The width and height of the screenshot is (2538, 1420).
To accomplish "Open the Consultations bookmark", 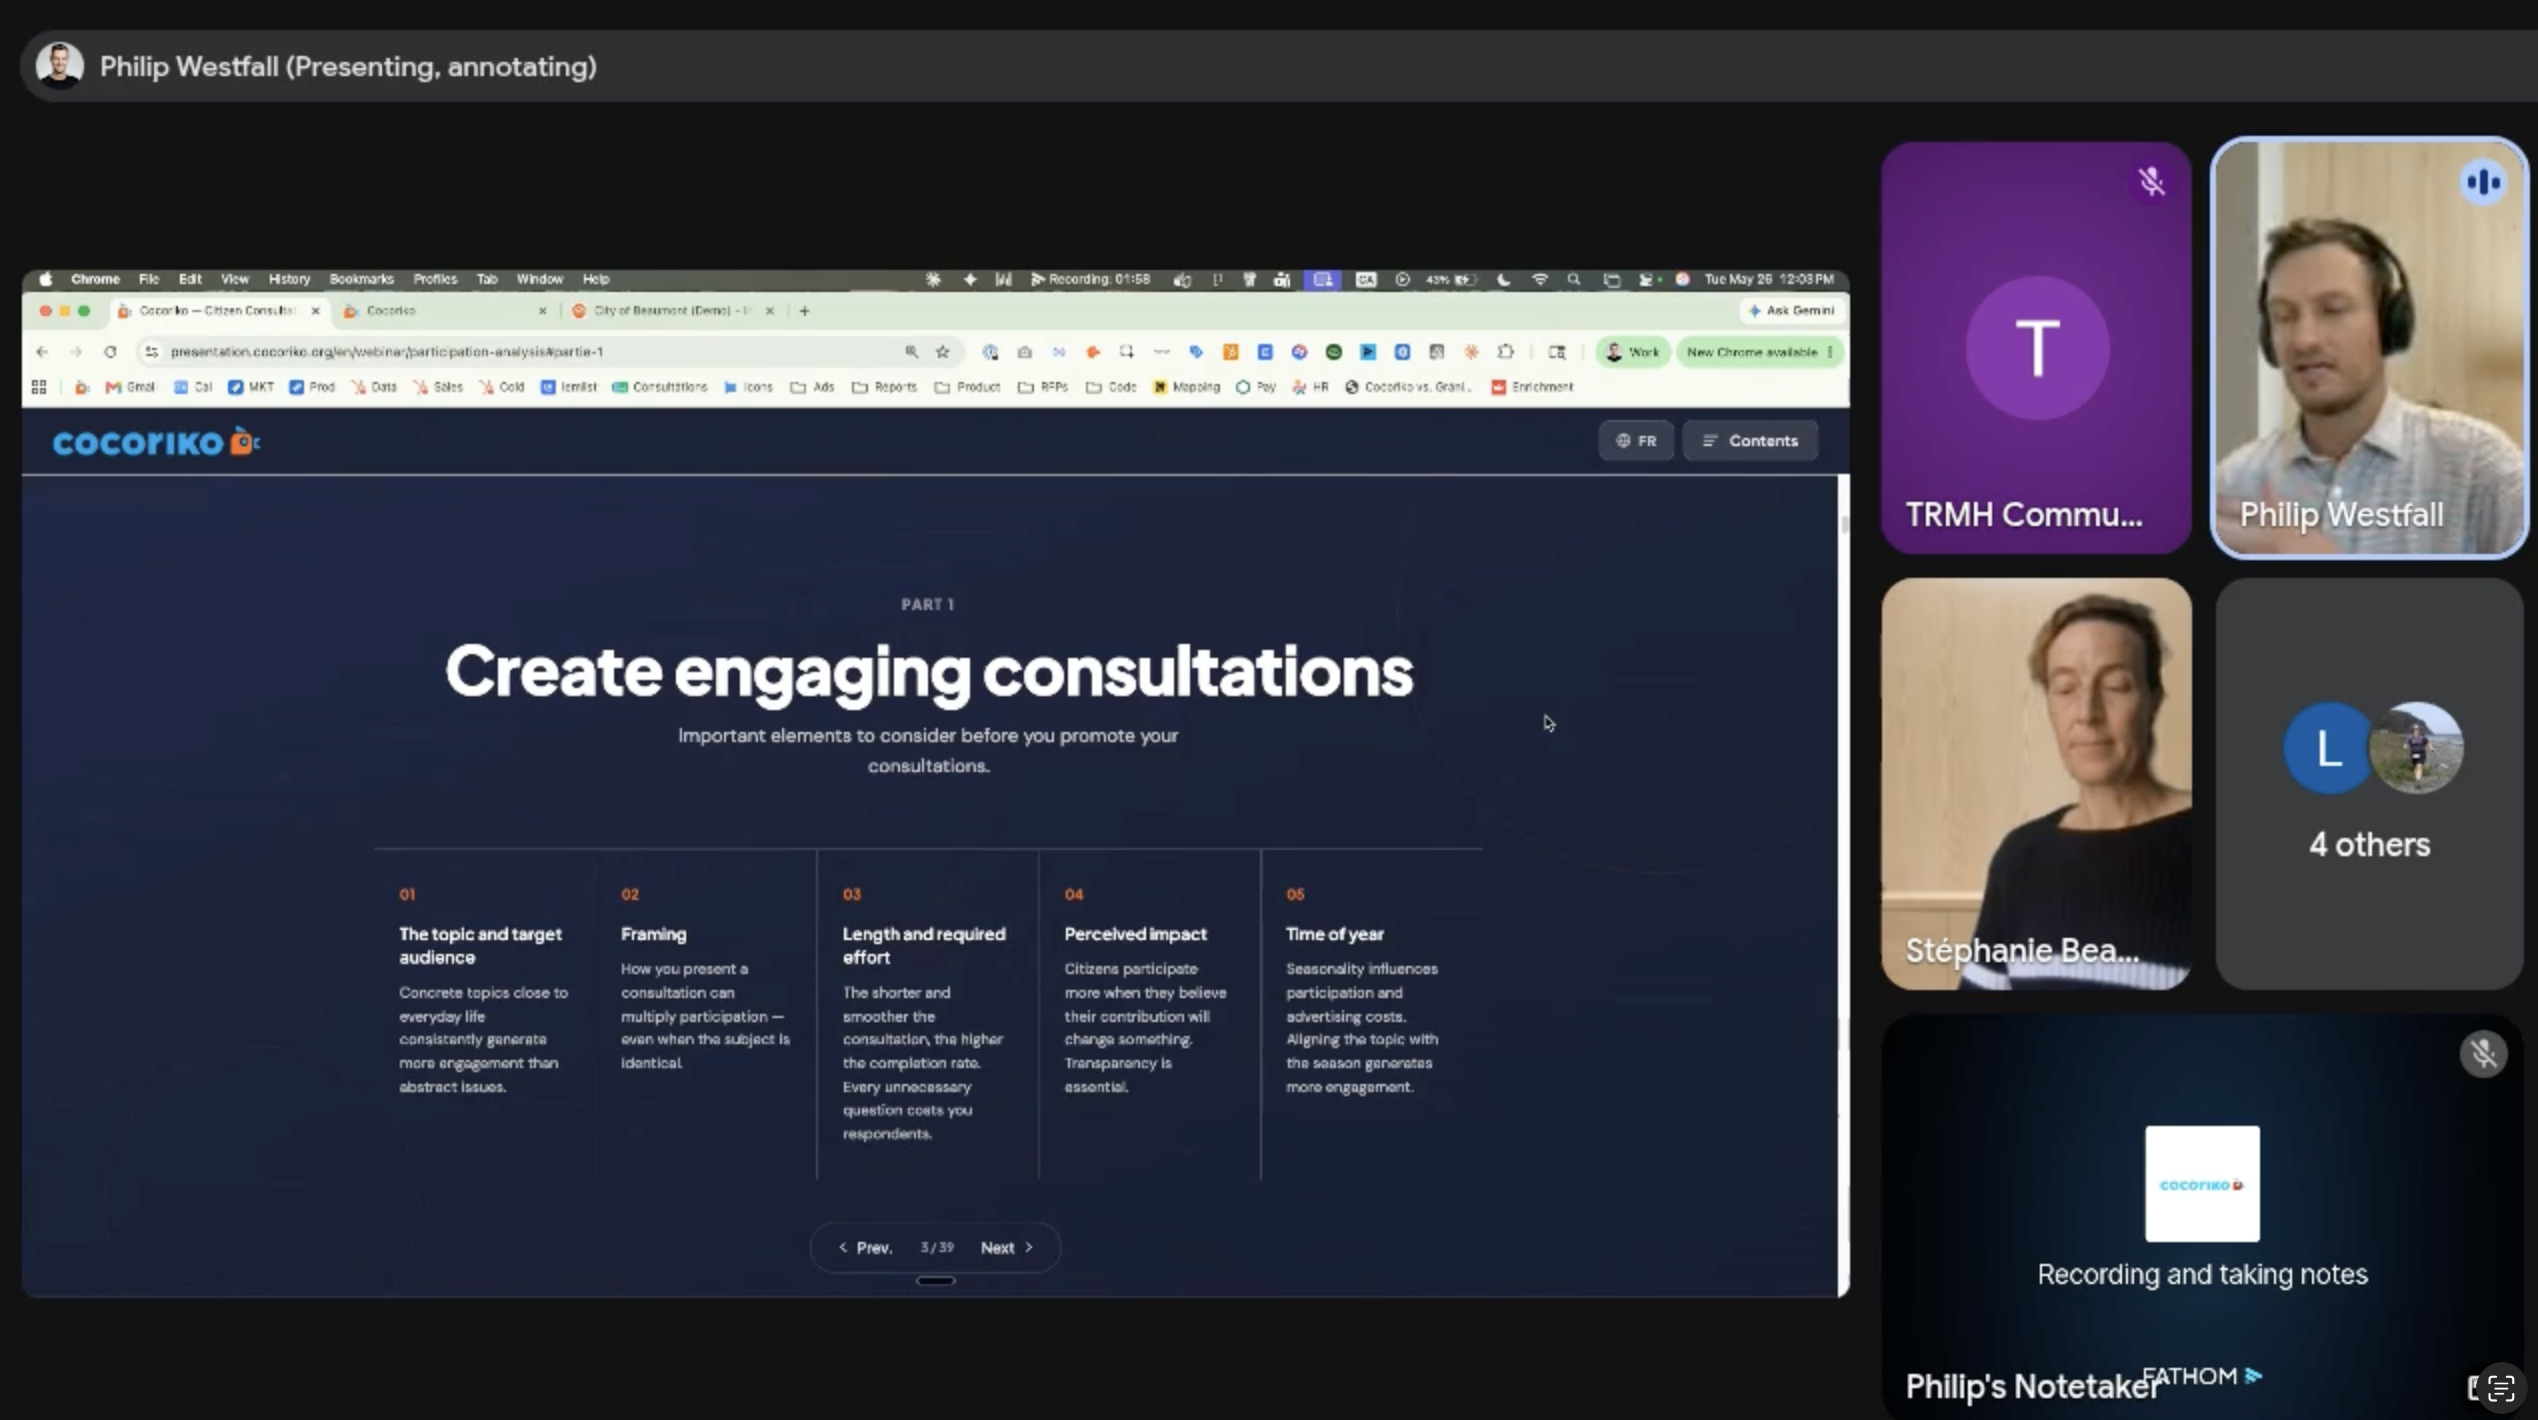I will [660, 387].
